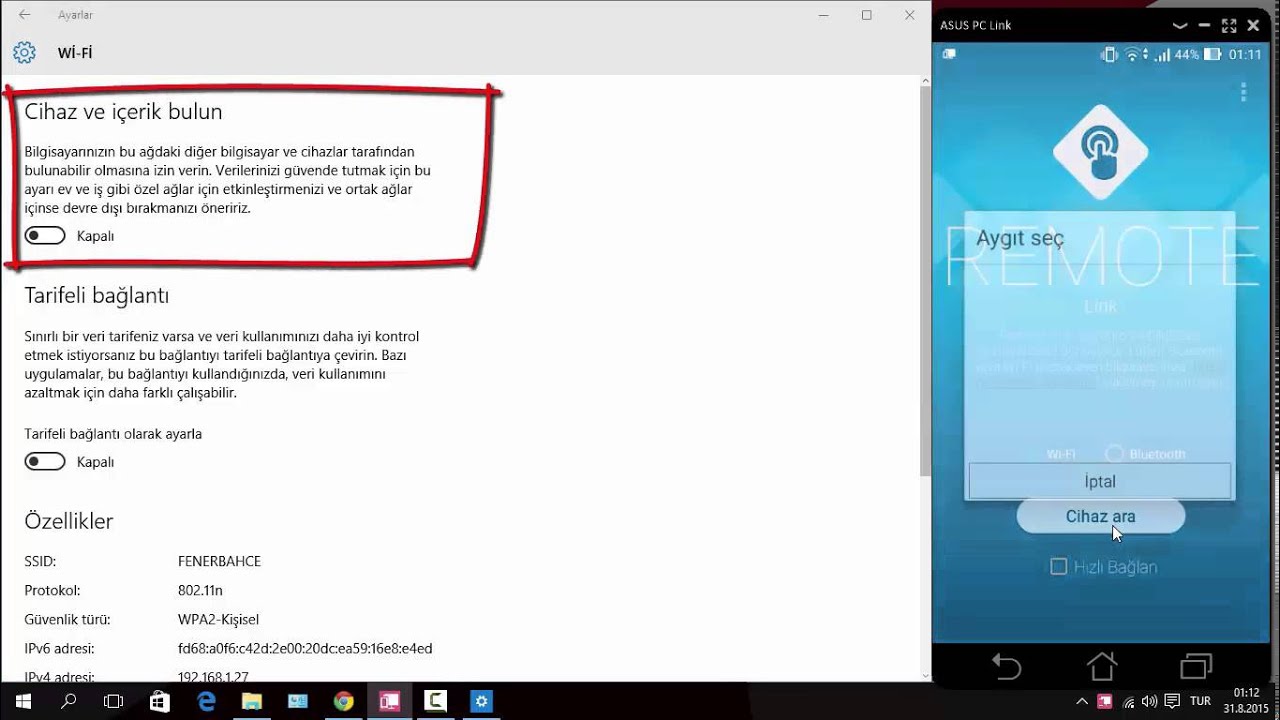The height and width of the screenshot is (720, 1280).
Task: Tap the Android recent apps button
Action: pos(1196,666)
